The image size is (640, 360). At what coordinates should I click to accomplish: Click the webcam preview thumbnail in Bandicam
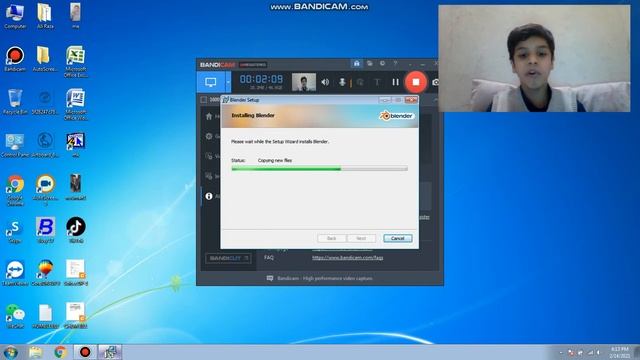click(x=304, y=82)
